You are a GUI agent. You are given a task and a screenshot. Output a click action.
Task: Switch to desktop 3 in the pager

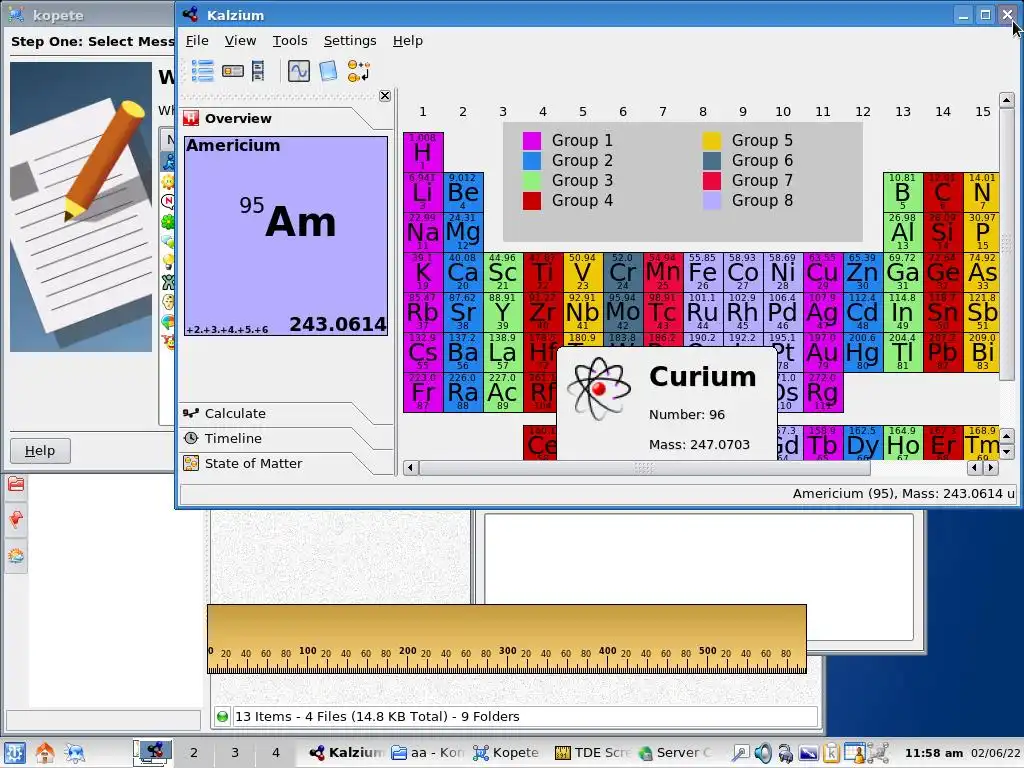coord(234,752)
